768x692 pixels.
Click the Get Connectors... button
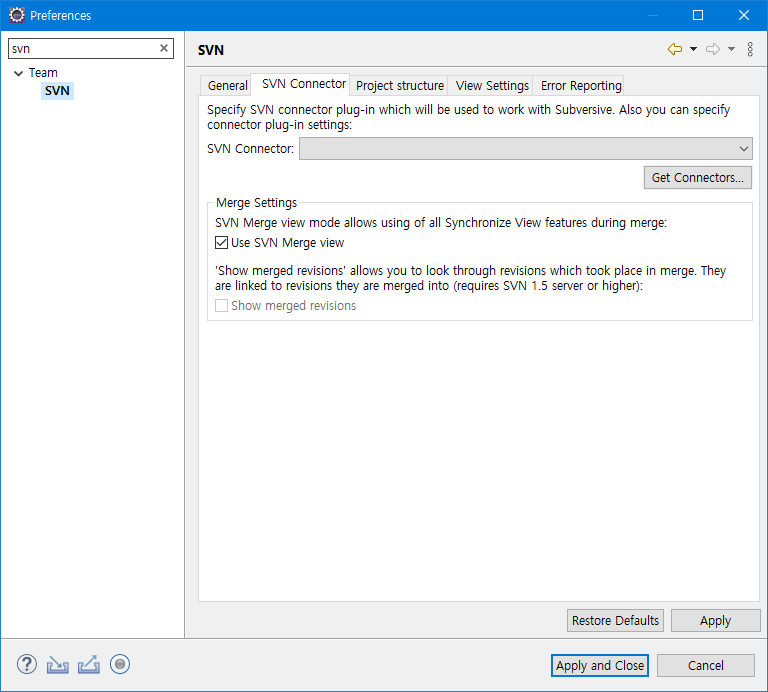point(697,178)
